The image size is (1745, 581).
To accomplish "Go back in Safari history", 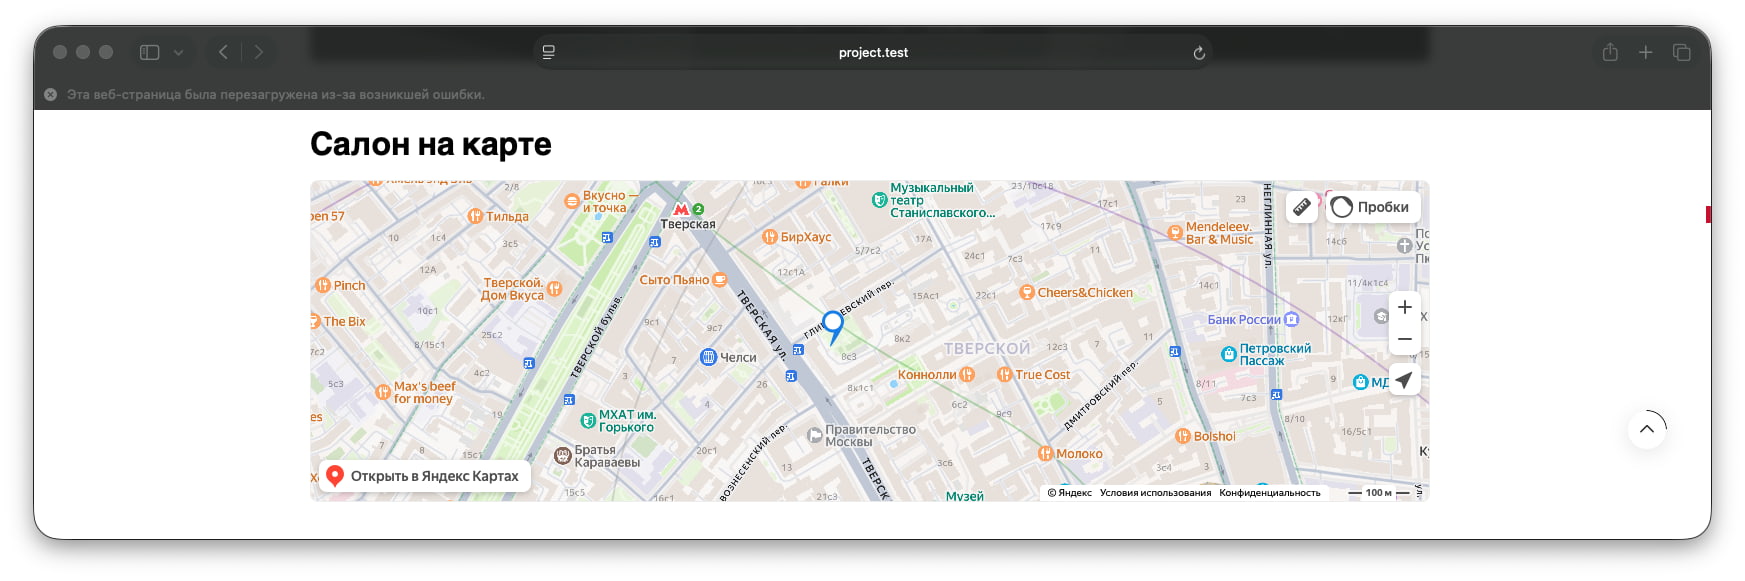I will [223, 52].
